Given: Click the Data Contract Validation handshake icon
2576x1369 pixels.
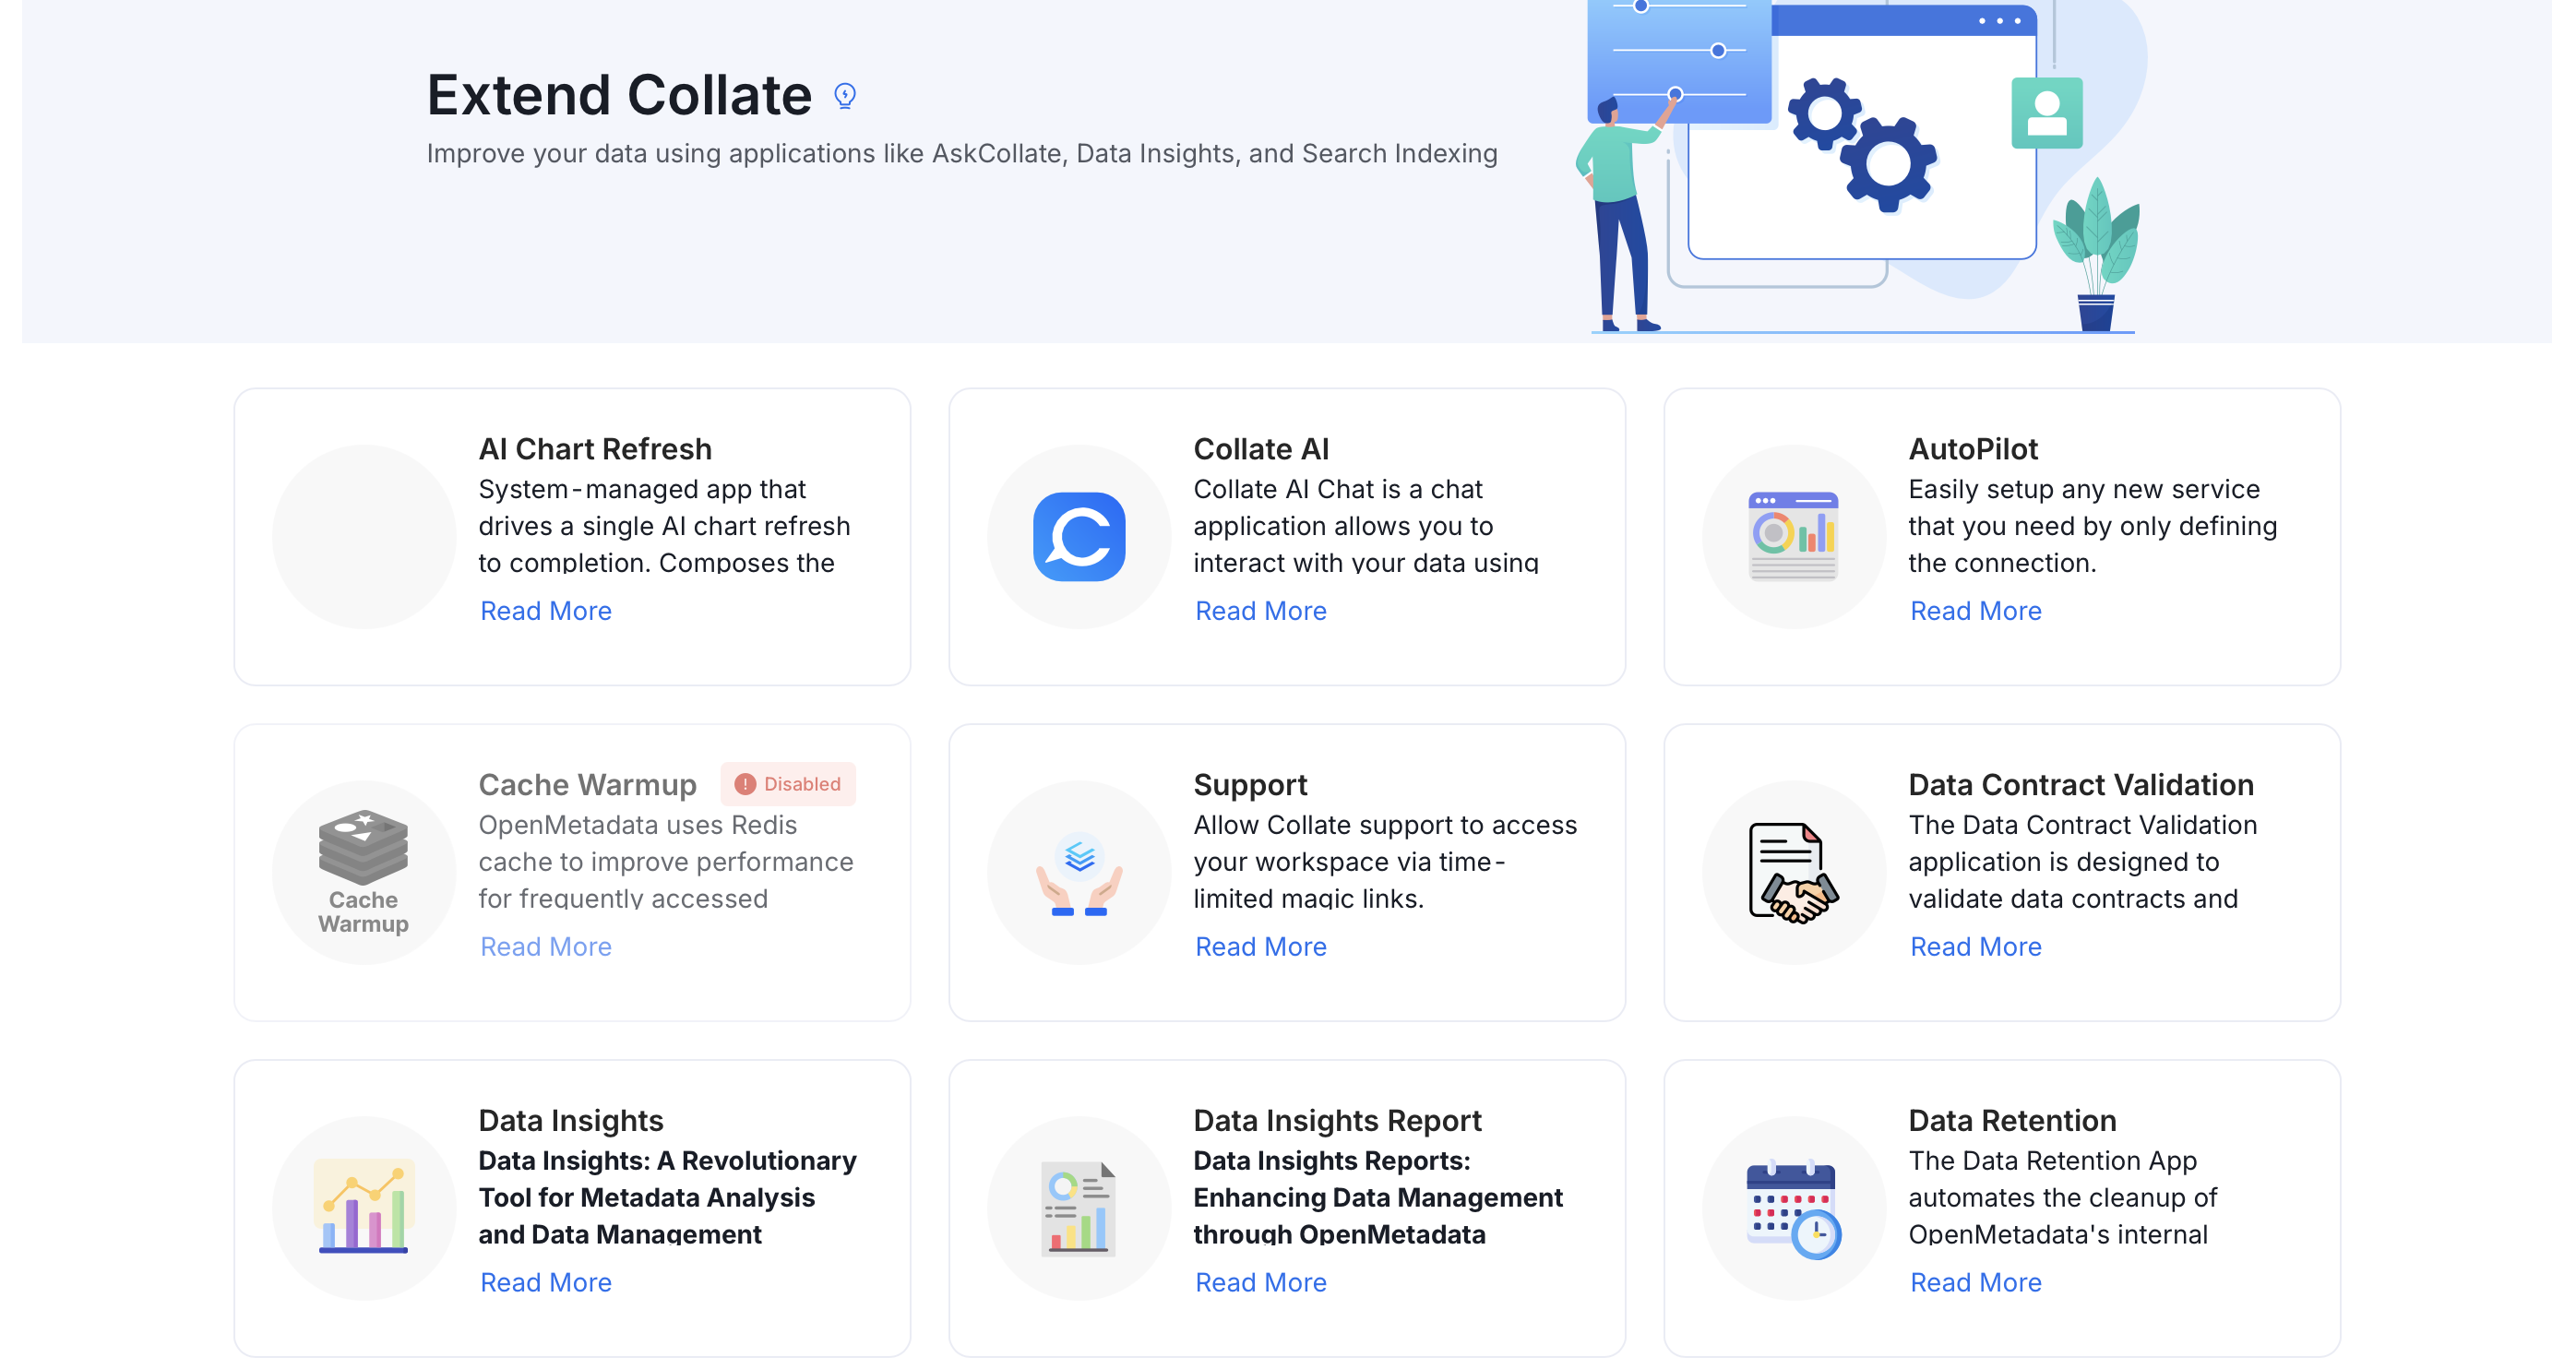Looking at the screenshot, I should [x=1793, y=873].
